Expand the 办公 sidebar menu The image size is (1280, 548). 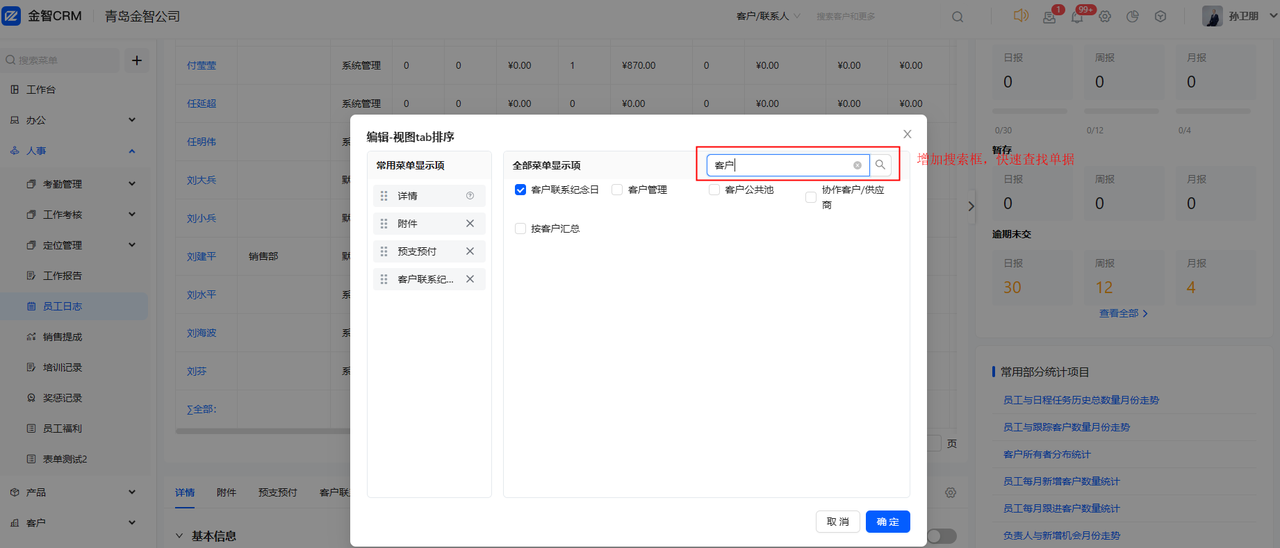pos(132,120)
